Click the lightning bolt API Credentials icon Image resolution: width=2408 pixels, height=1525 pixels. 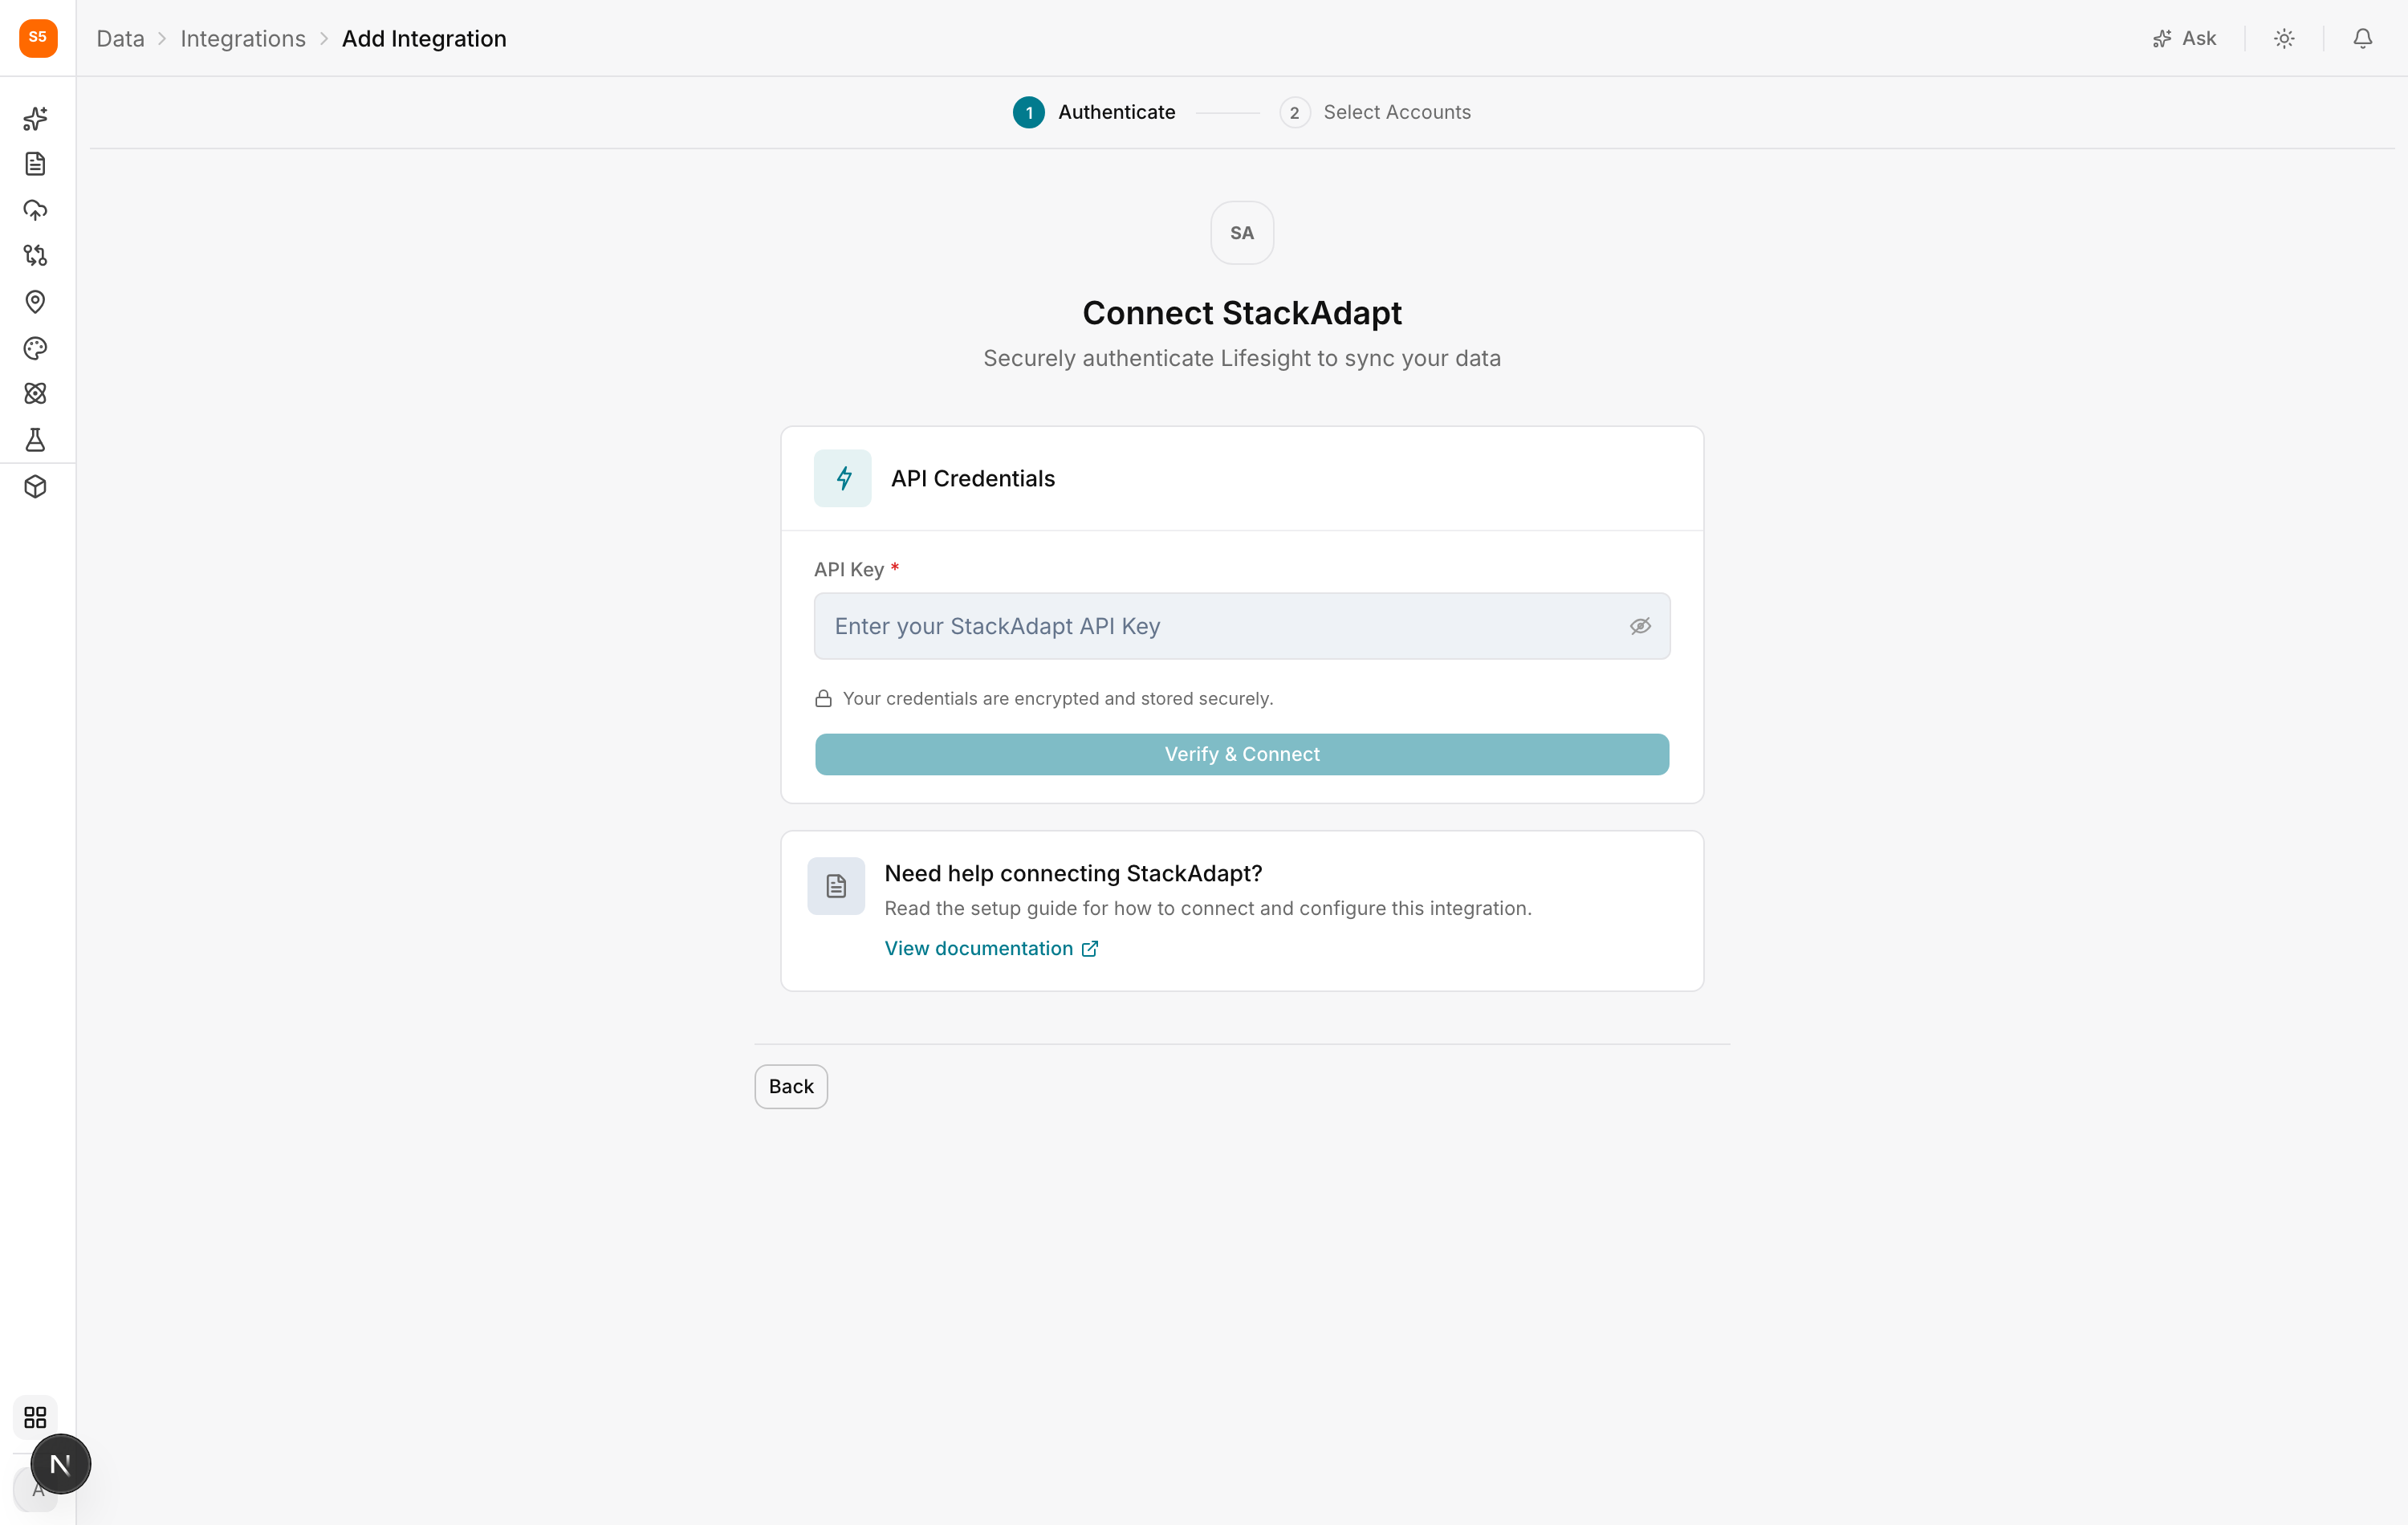coord(843,478)
